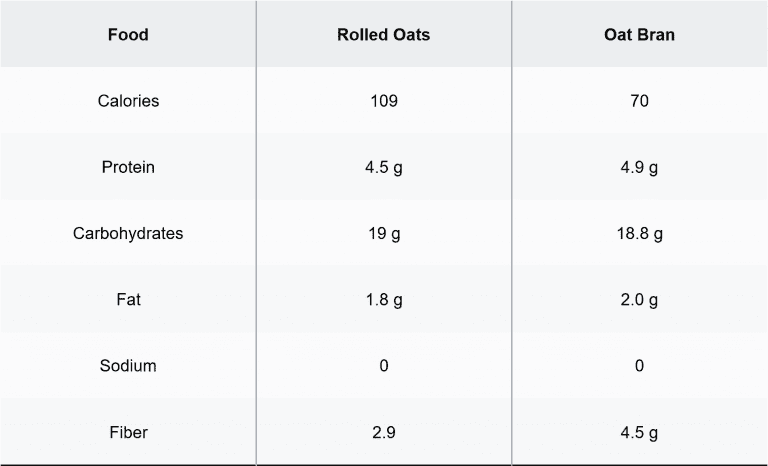Click the 2.9 fiber value
This screenshot has height=466, width=768.
click(384, 433)
